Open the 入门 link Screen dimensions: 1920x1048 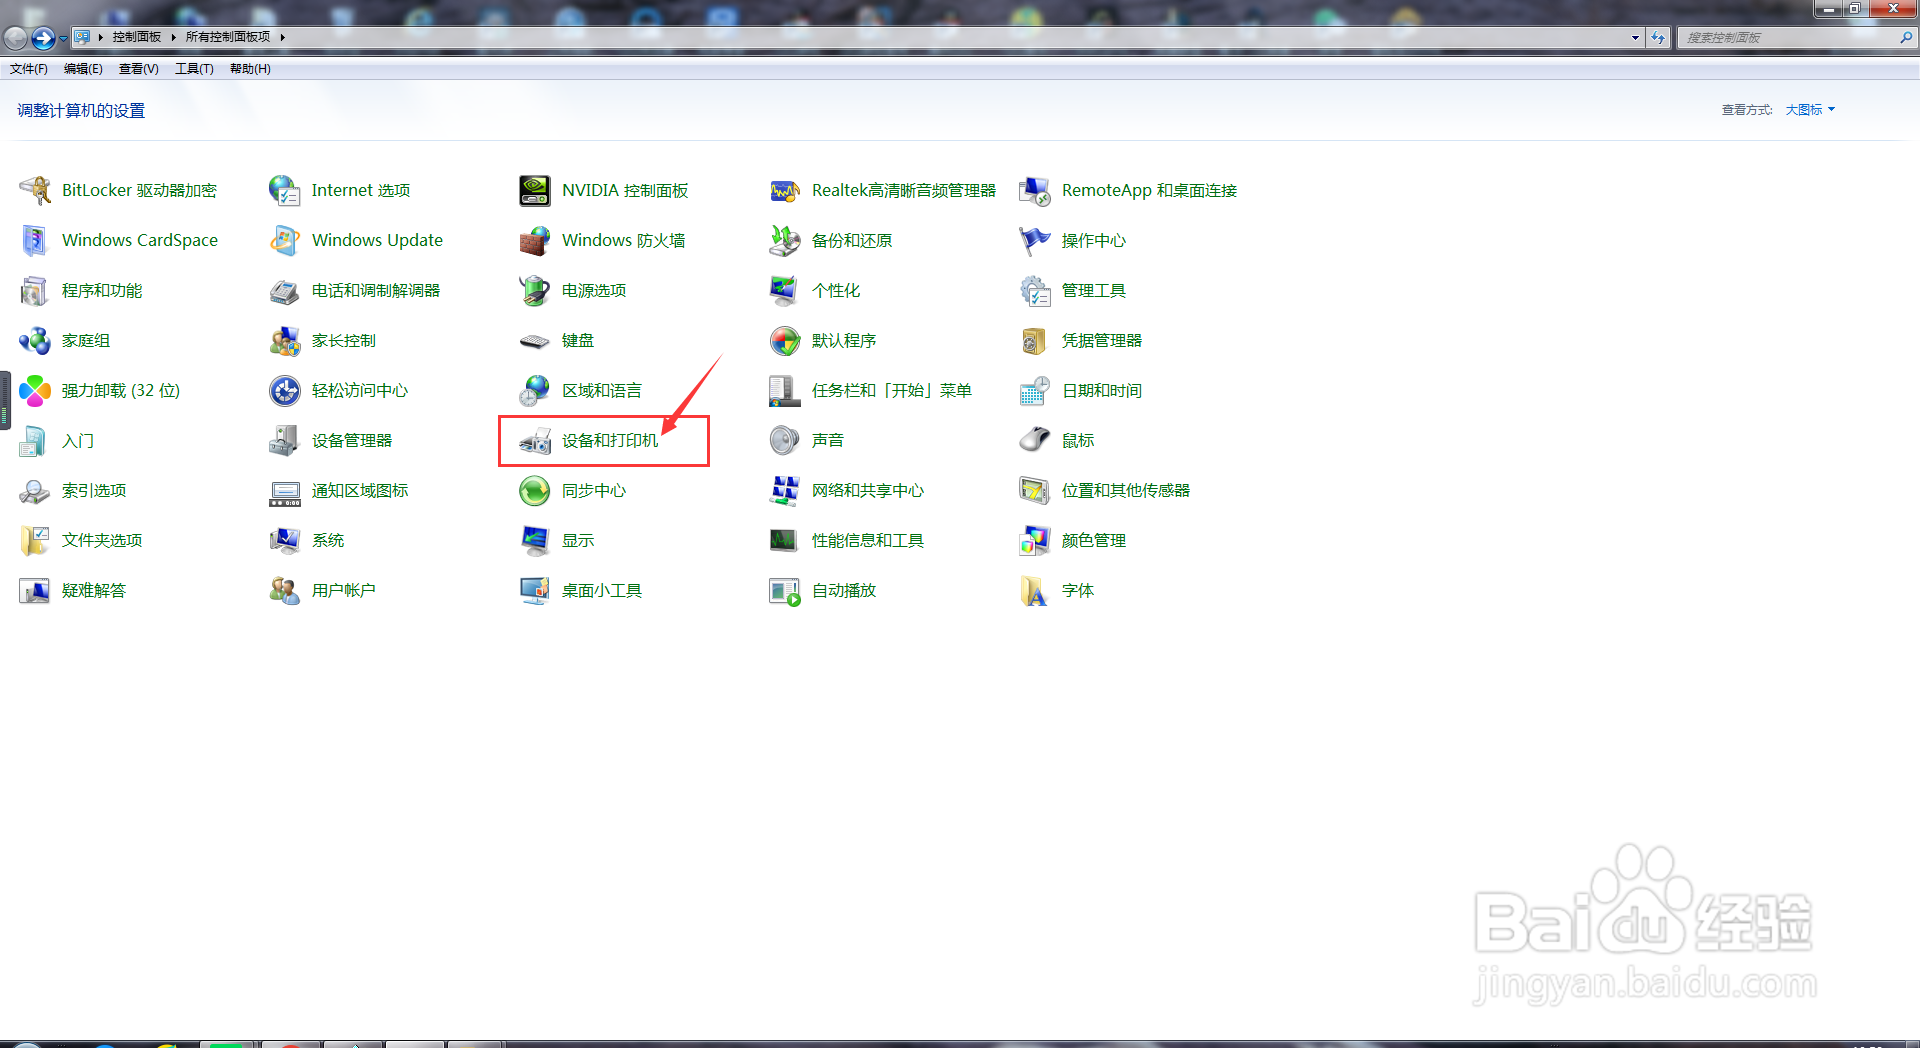coord(78,440)
